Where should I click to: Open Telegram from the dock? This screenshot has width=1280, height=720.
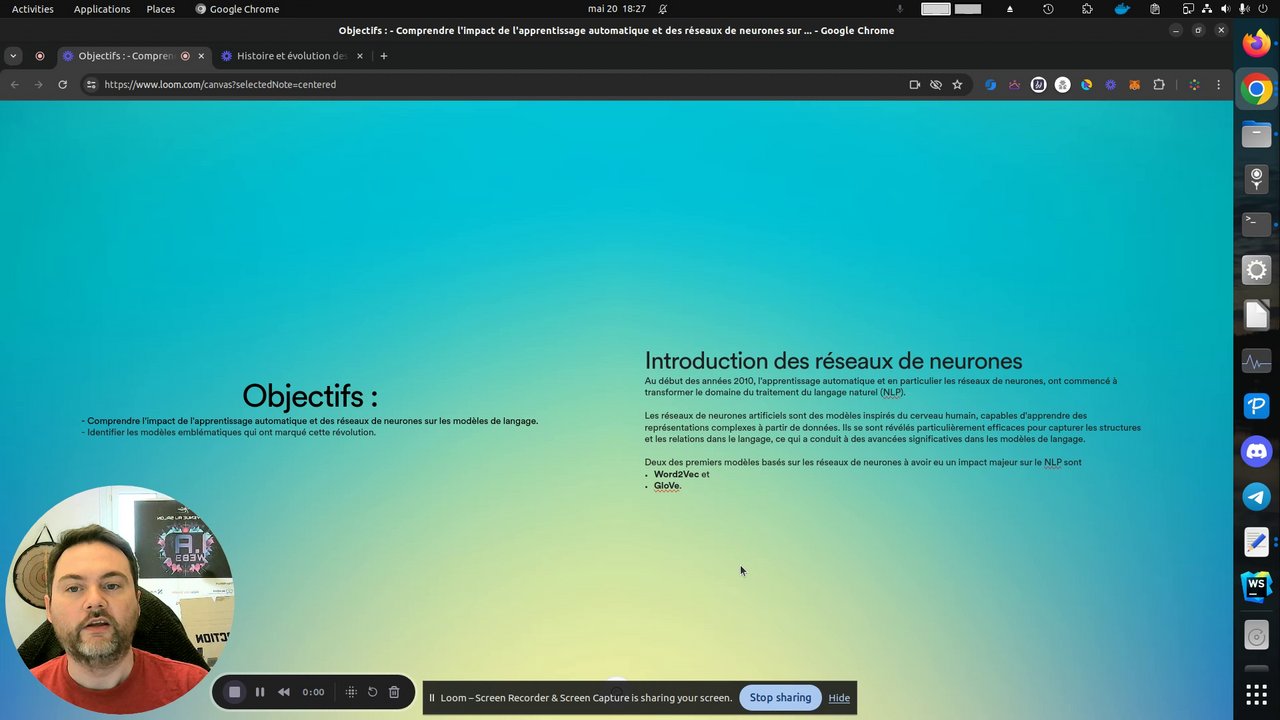point(1257,496)
